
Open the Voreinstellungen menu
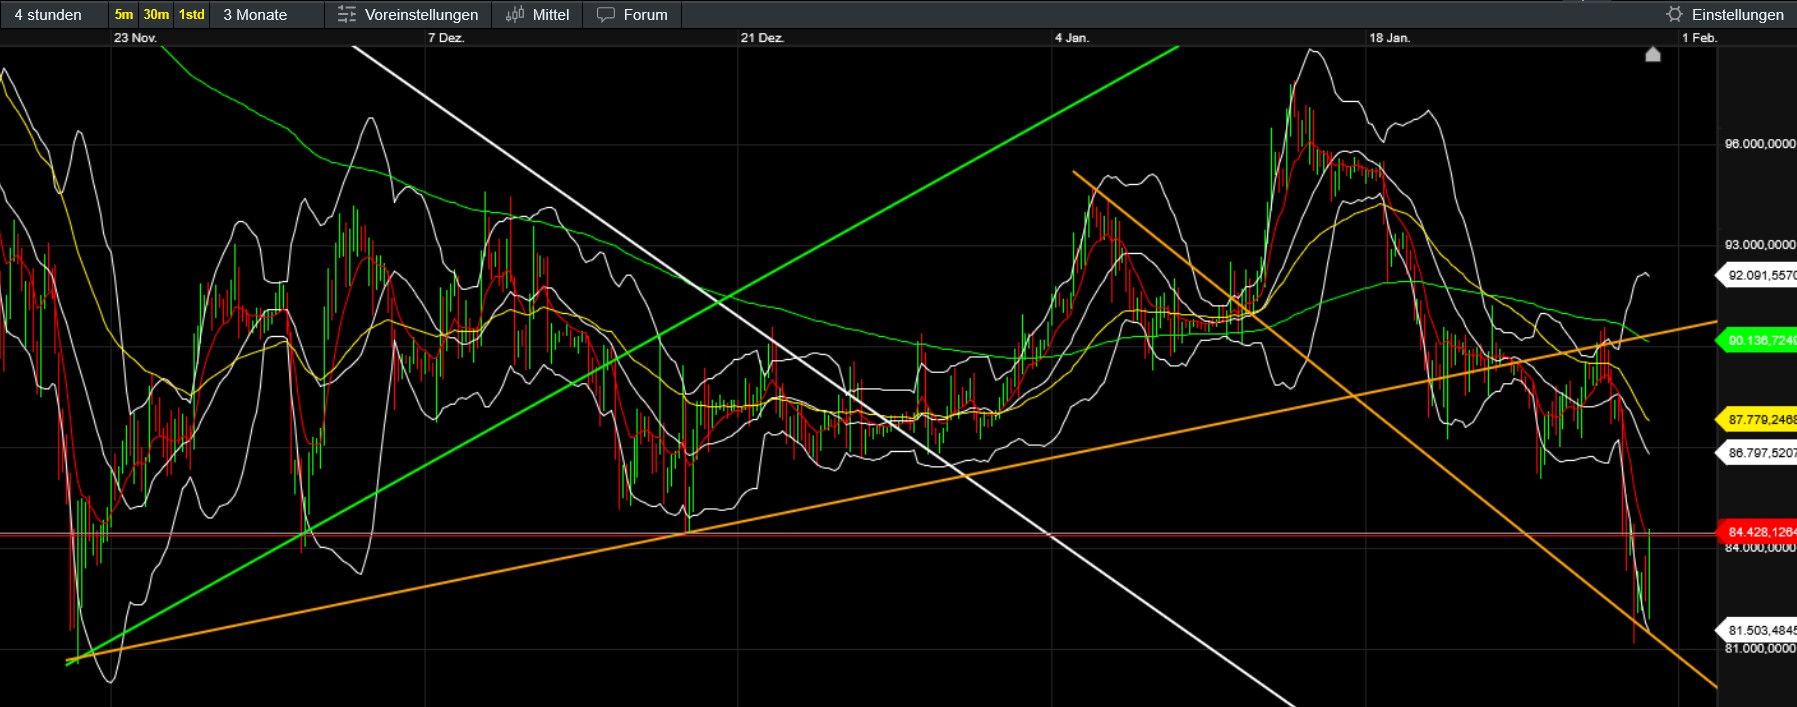pyautogui.click(x=421, y=15)
